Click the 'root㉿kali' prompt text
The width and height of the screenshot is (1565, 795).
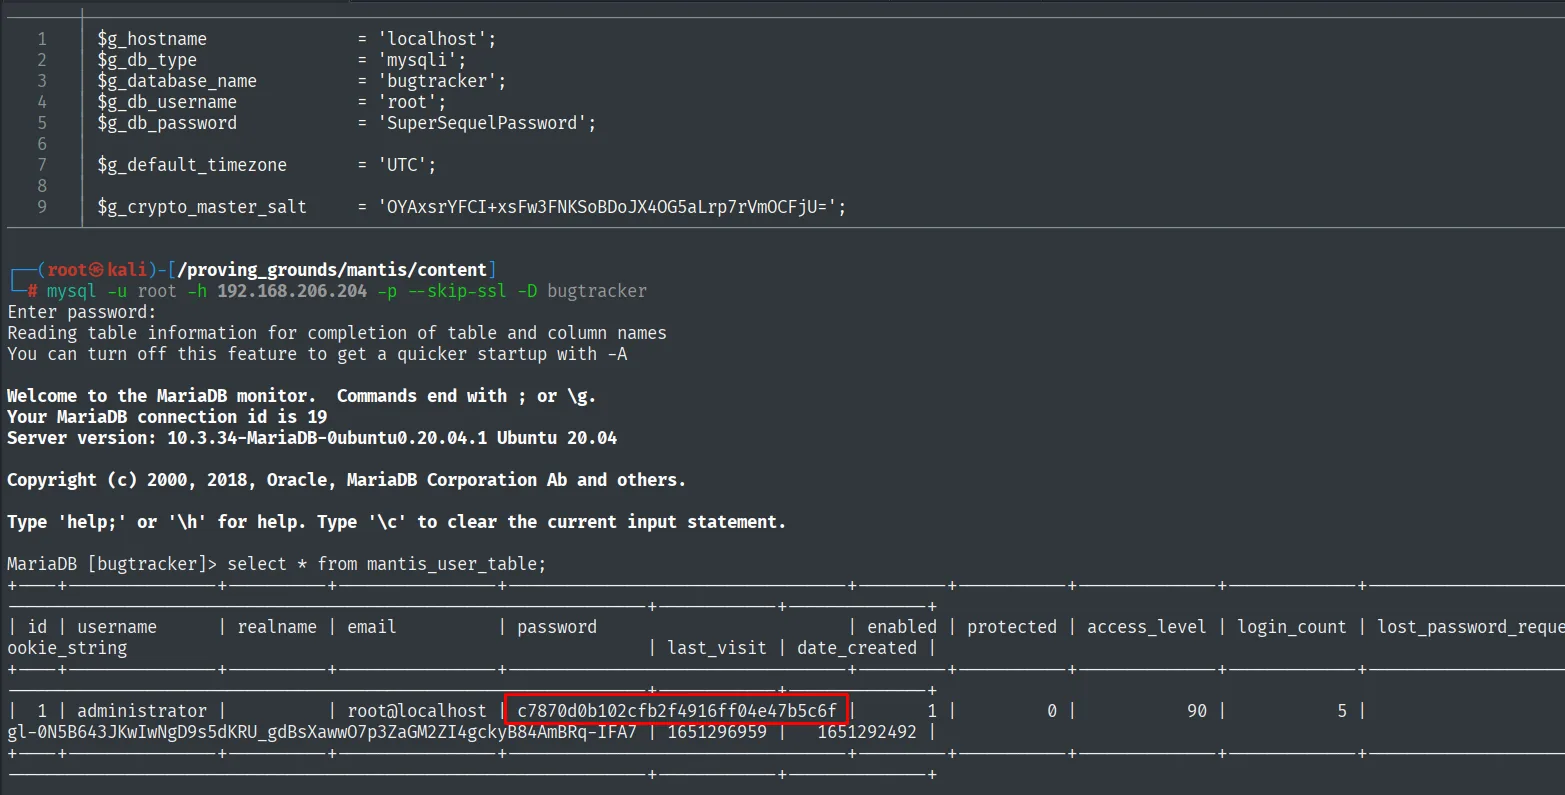(97, 270)
